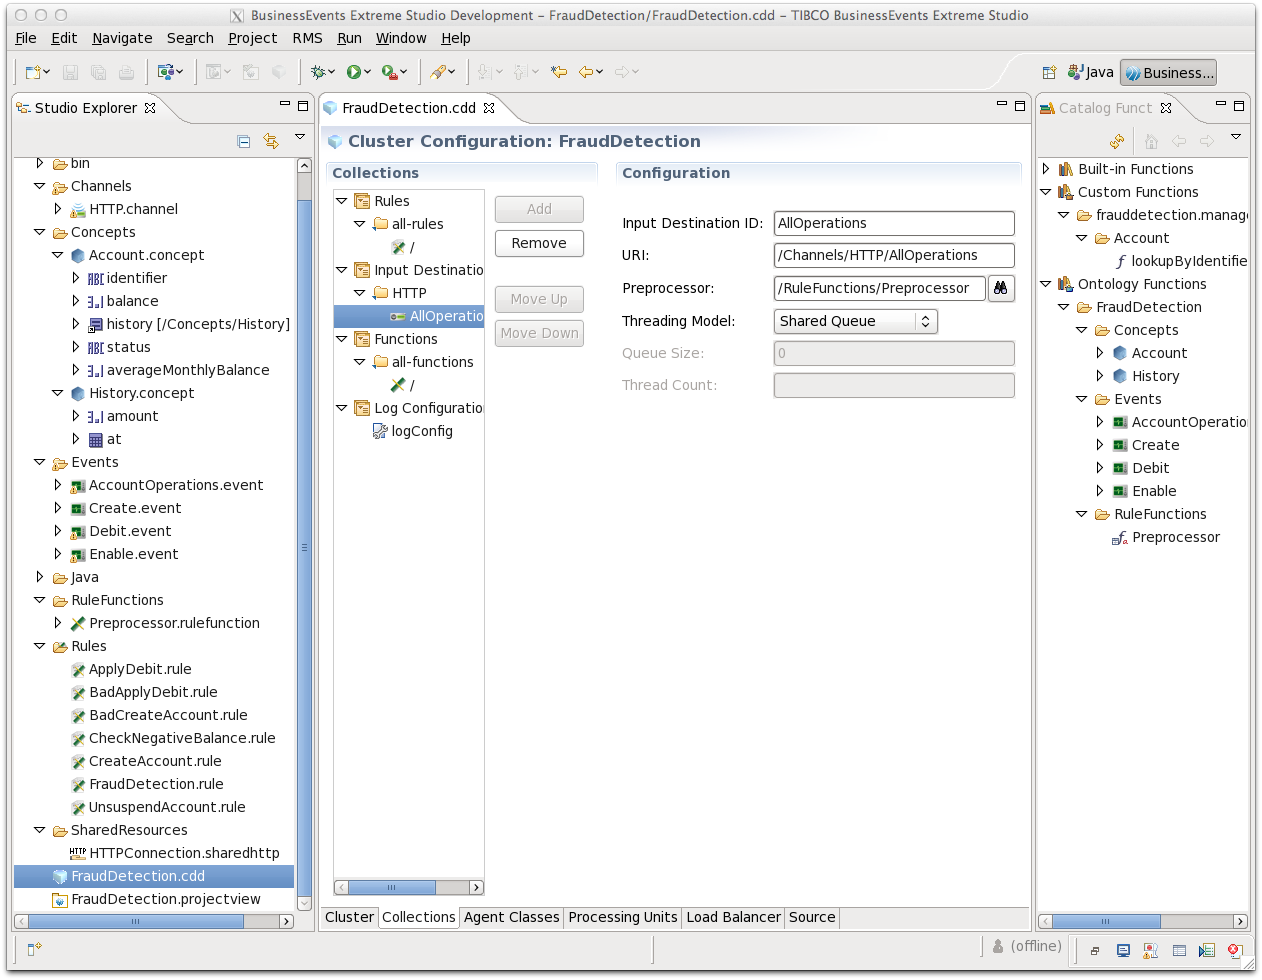1262x980 pixels.
Task: Click the warning-badged icon in status bar
Action: [x=1151, y=951]
